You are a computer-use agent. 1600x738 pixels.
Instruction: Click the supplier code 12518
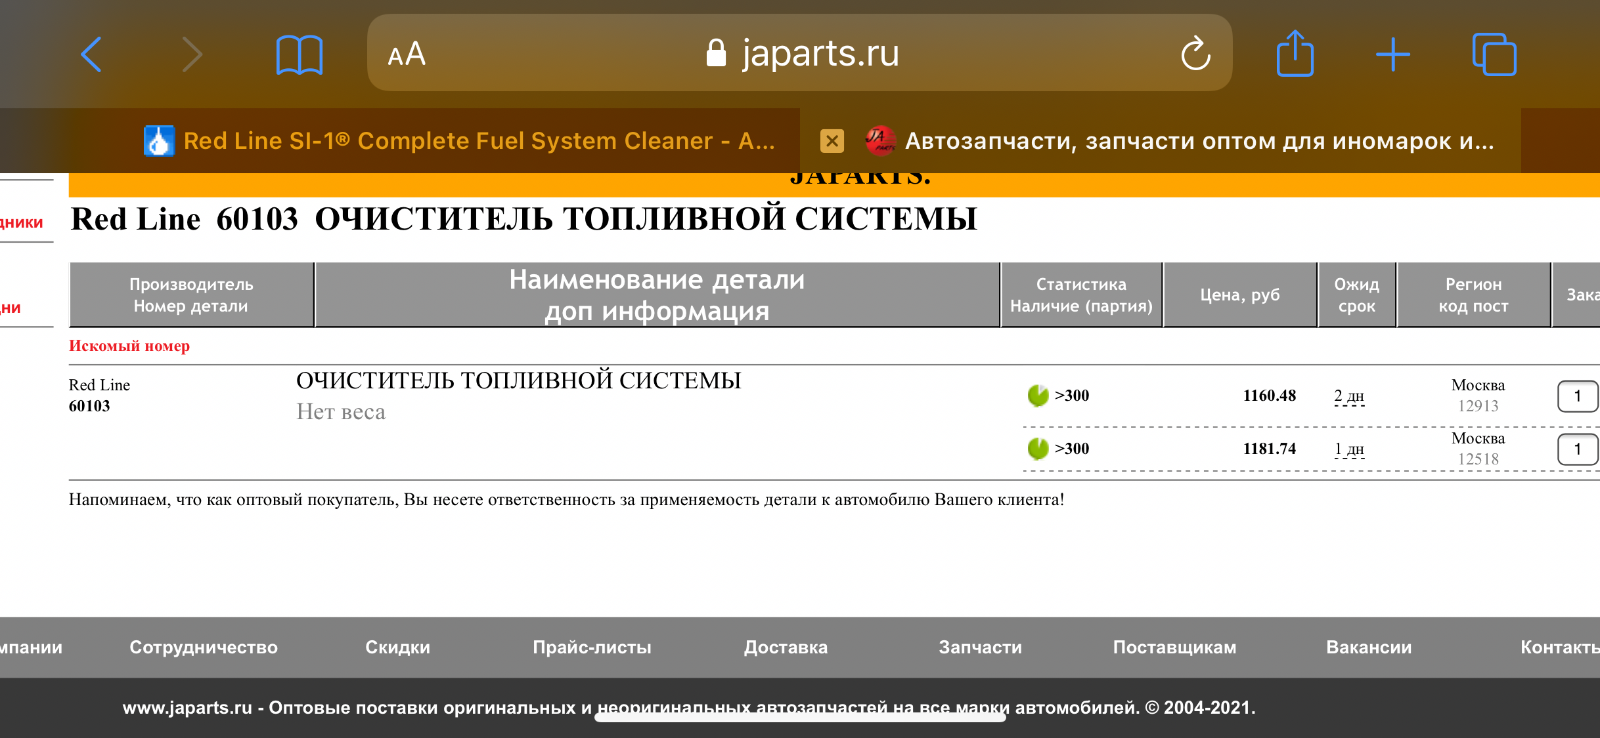coord(1478,459)
